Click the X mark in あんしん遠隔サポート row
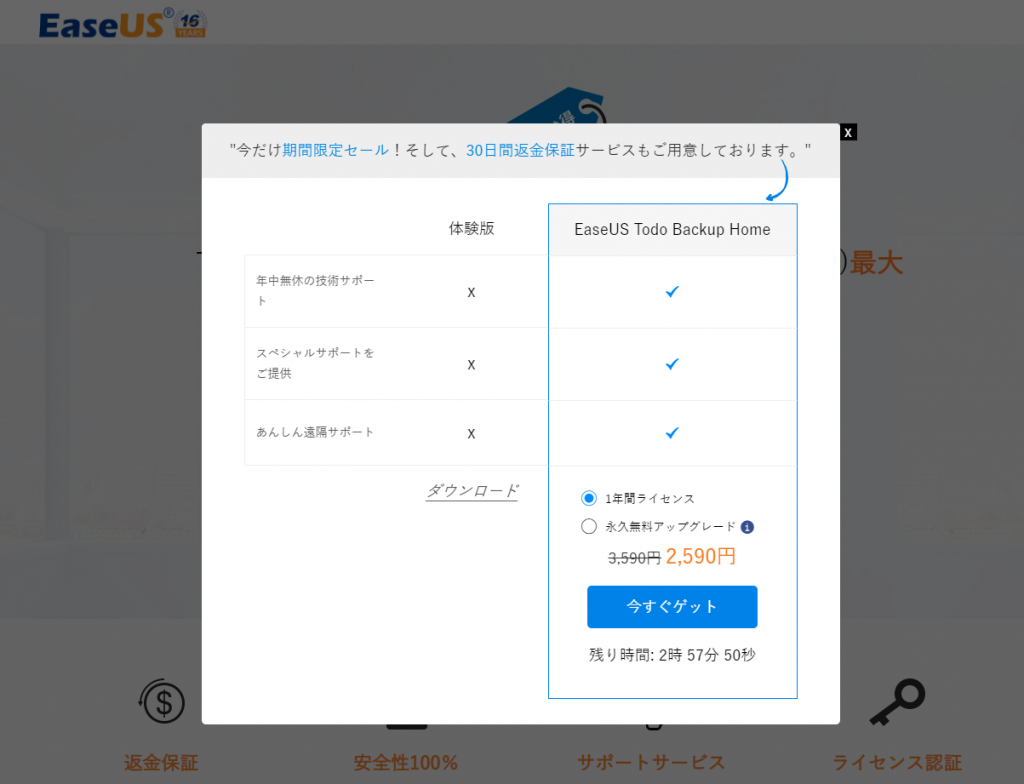The width and height of the screenshot is (1024, 784). 472,434
